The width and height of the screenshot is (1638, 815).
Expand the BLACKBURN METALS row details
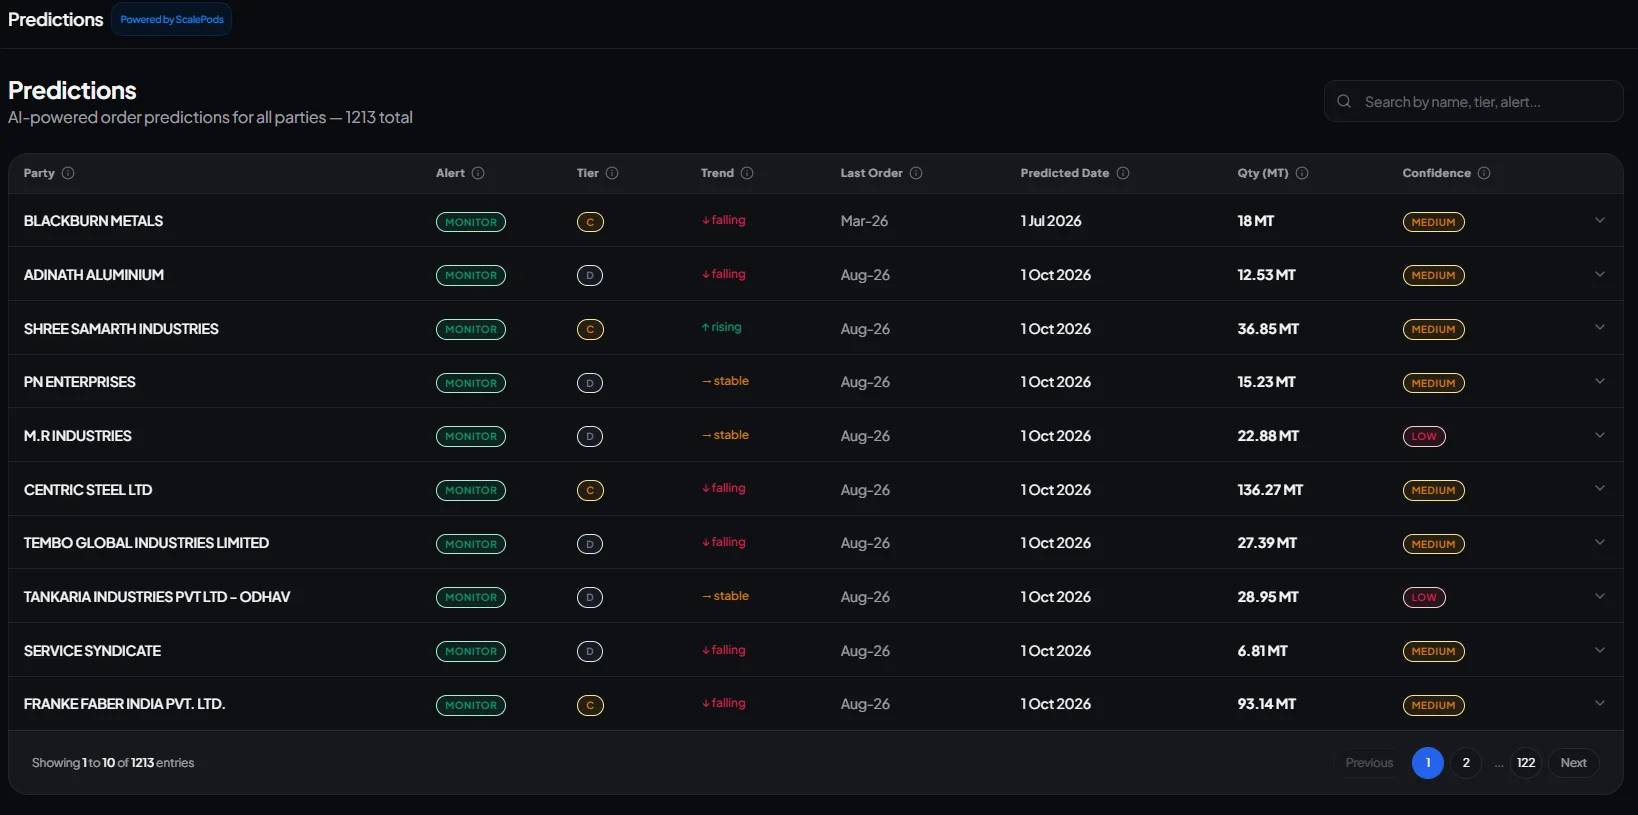pos(1600,220)
